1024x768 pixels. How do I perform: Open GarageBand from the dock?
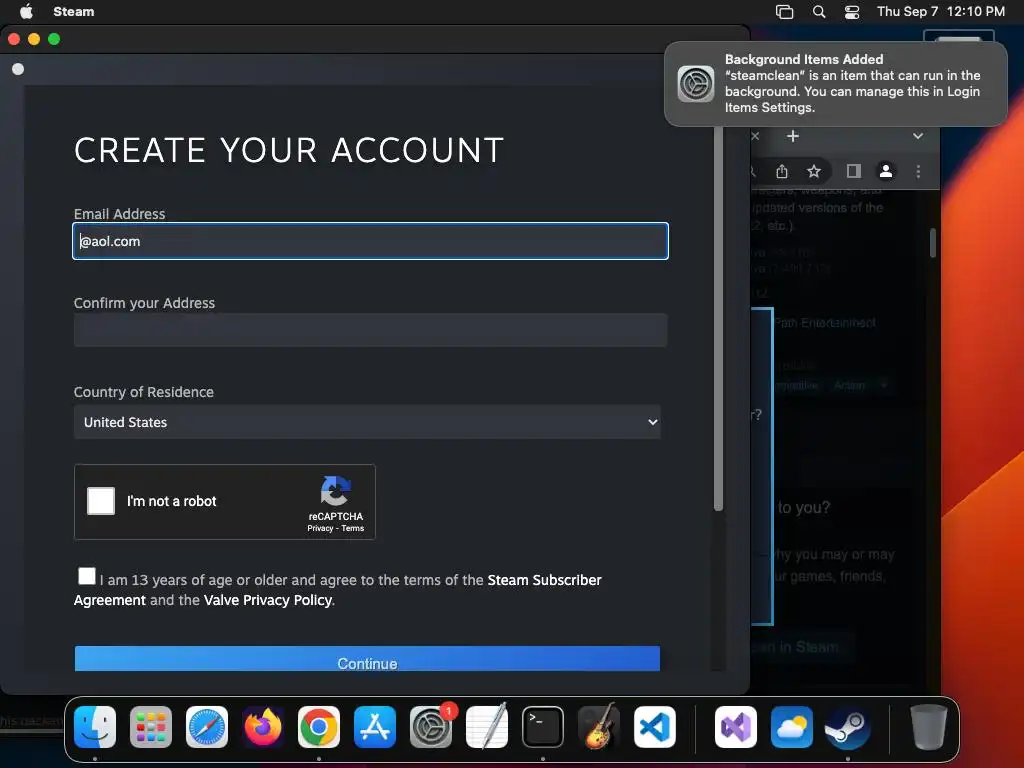pyautogui.click(x=599, y=726)
